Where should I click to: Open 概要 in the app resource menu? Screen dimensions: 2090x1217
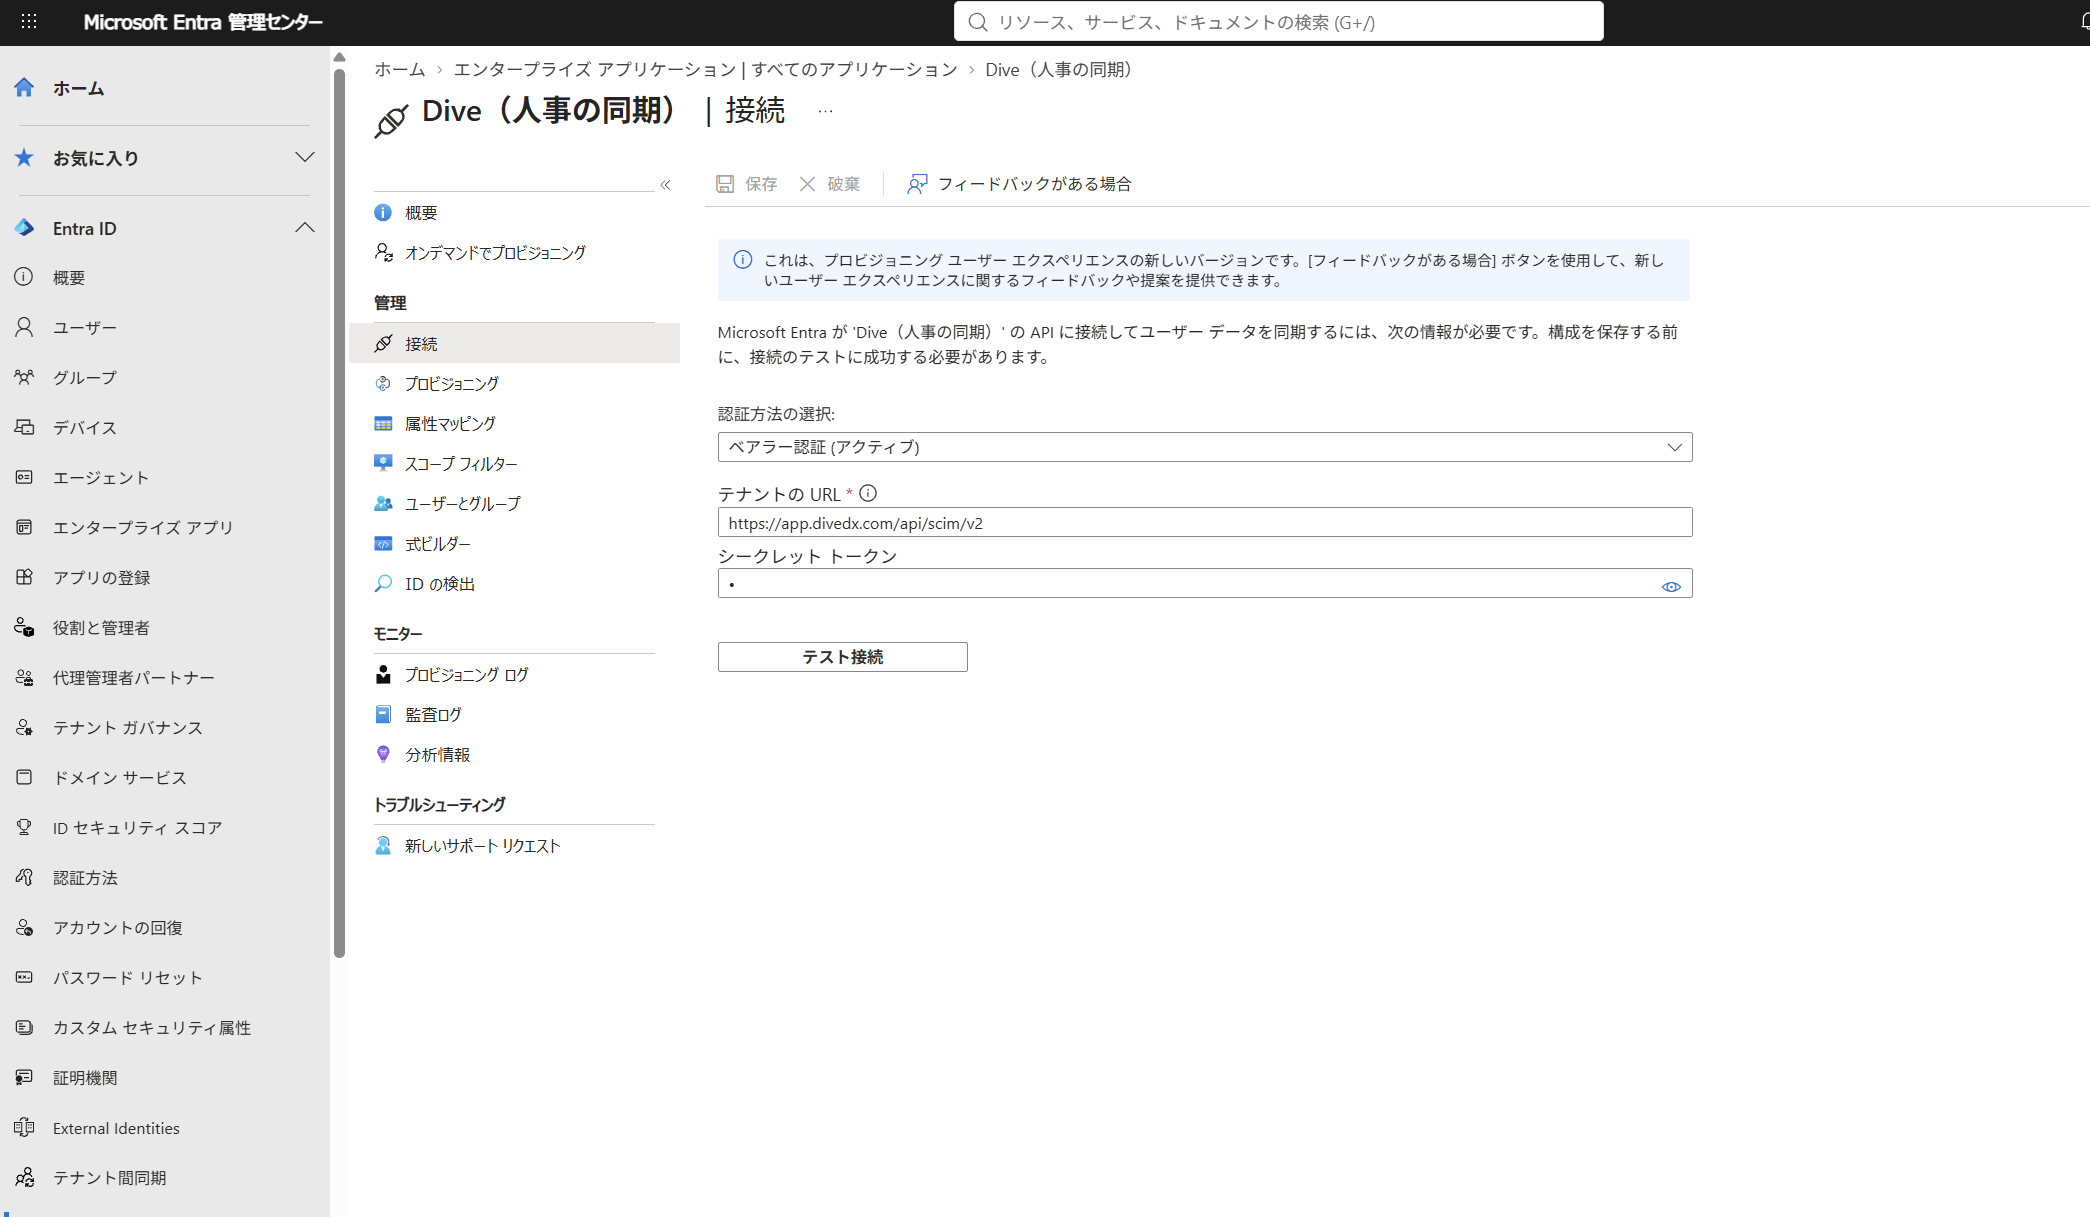pos(421,213)
